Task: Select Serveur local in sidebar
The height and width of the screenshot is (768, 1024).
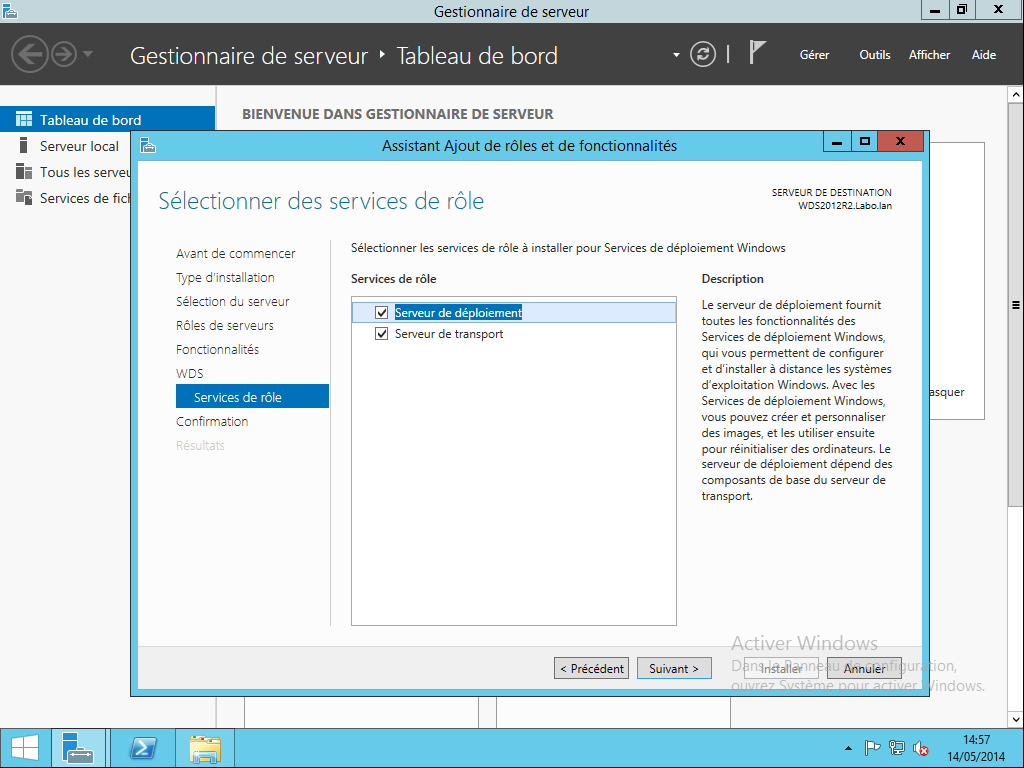Action: pos(79,146)
